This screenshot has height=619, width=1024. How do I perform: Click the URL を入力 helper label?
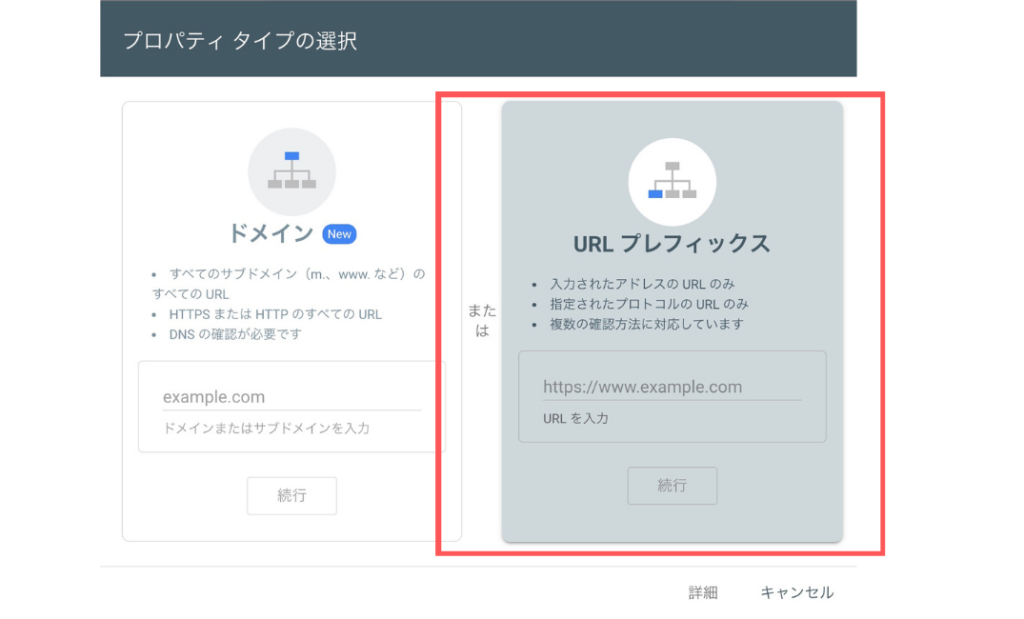tap(575, 418)
